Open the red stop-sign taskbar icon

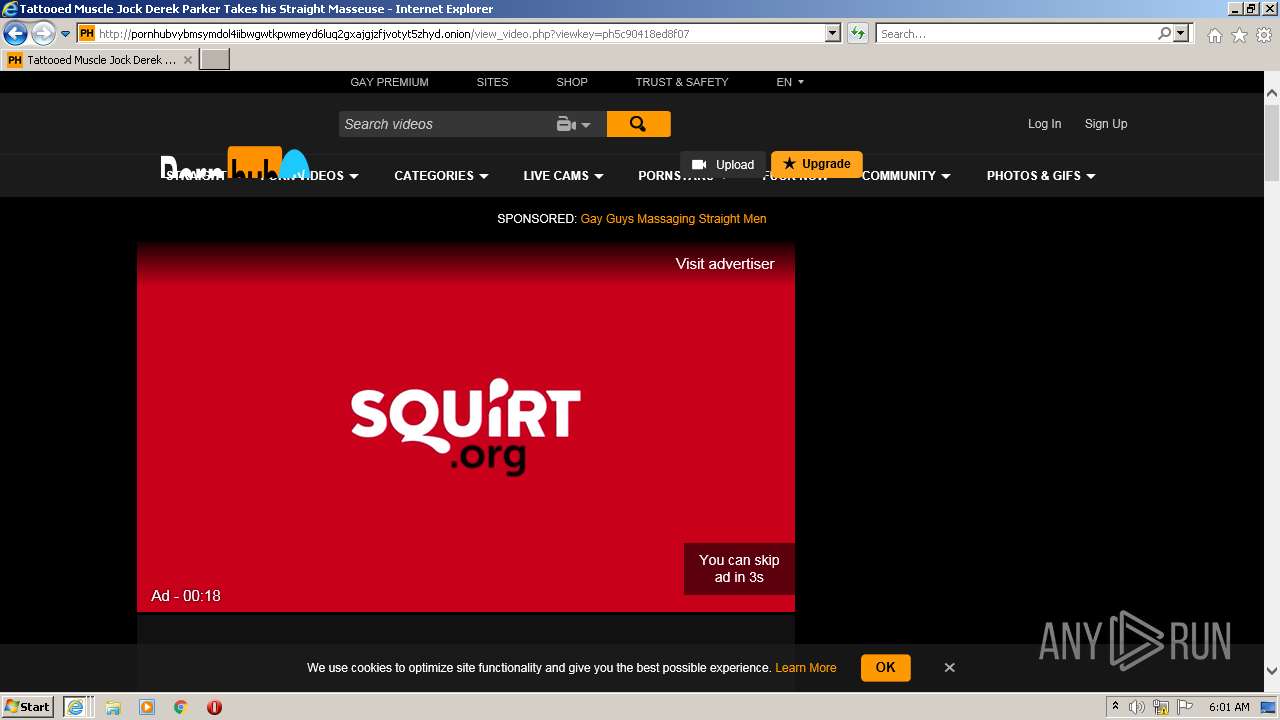coord(214,707)
